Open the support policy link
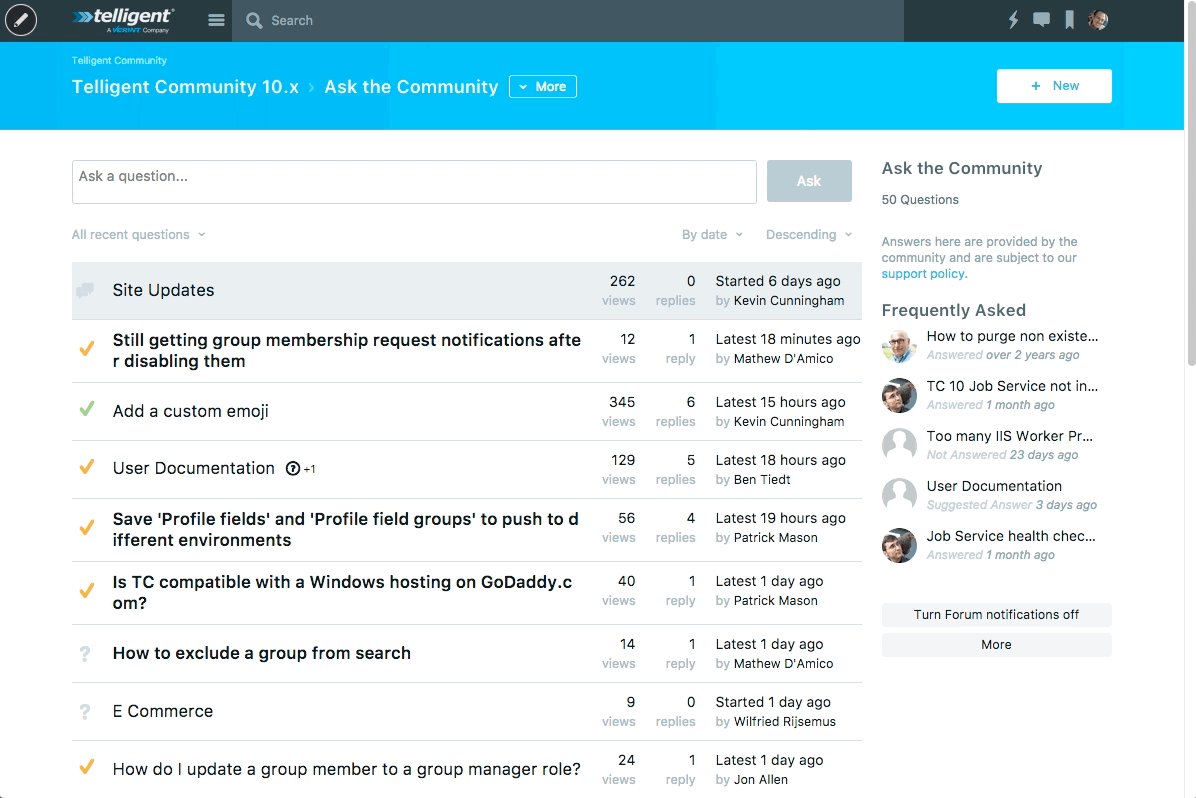The height and width of the screenshot is (798, 1196). coord(923,274)
